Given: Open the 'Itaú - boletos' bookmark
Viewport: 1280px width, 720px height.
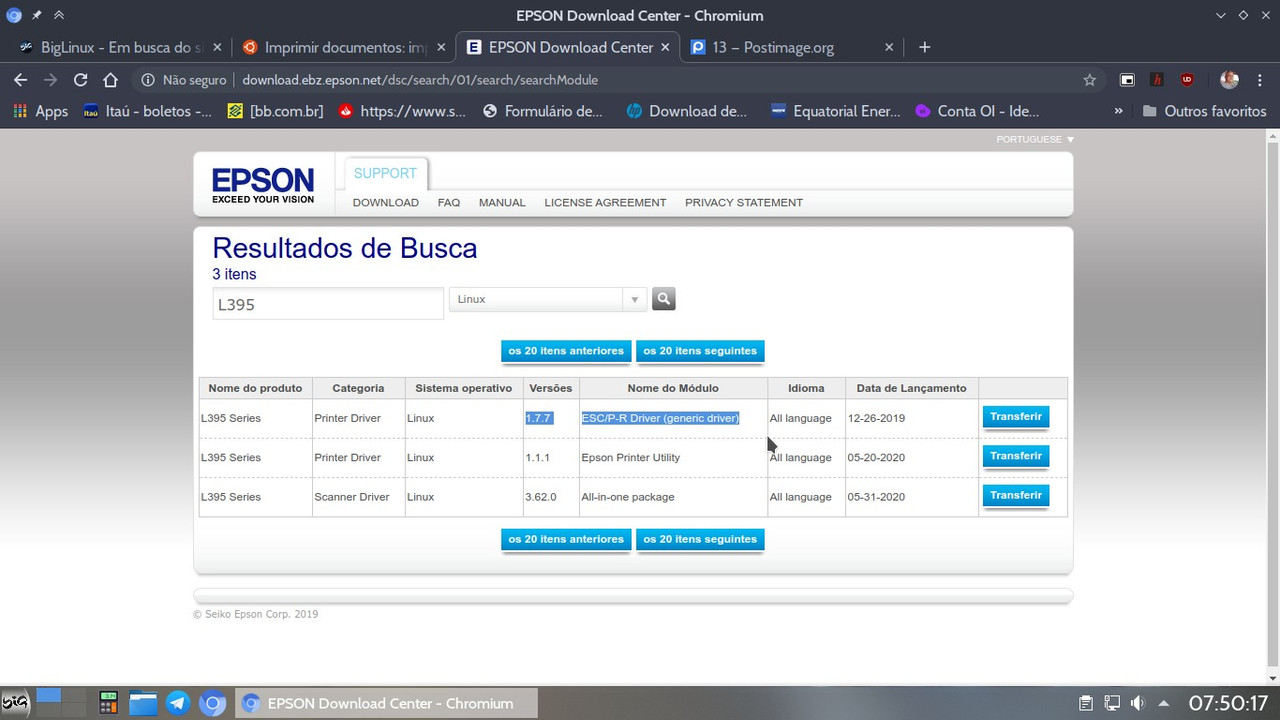Looking at the screenshot, I should [x=148, y=111].
